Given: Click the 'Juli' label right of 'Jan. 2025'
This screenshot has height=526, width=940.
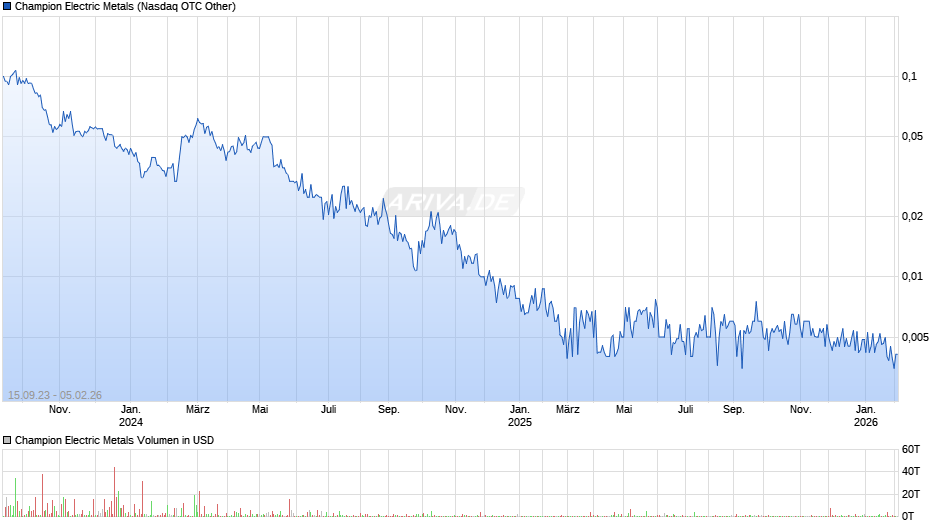Looking at the screenshot, I should pyautogui.click(x=685, y=410).
